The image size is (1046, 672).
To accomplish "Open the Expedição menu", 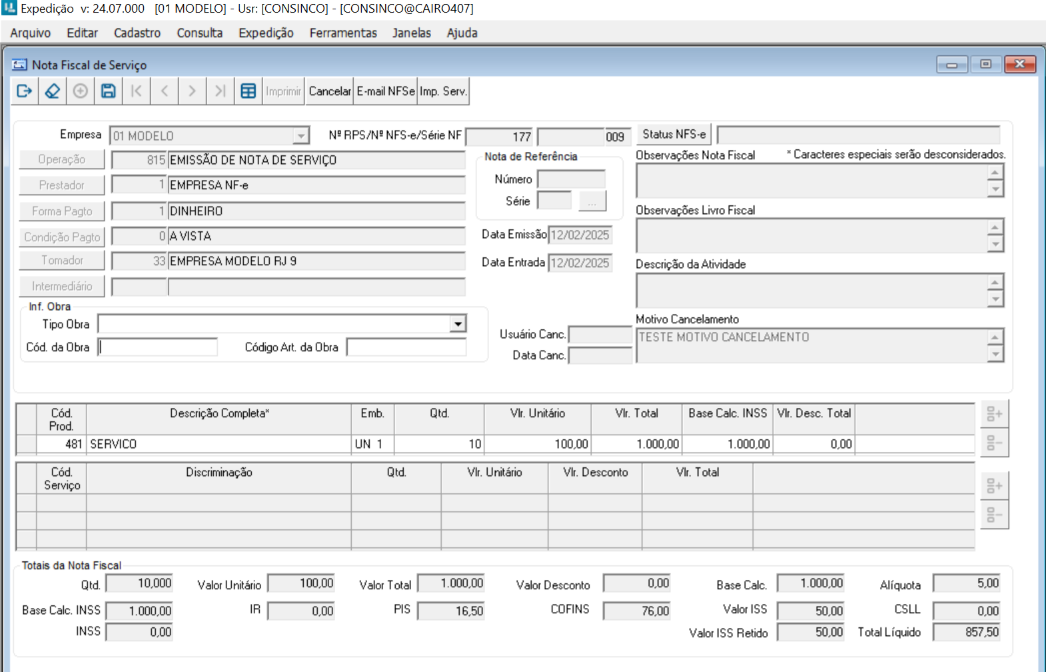I will [x=266, y=33].
